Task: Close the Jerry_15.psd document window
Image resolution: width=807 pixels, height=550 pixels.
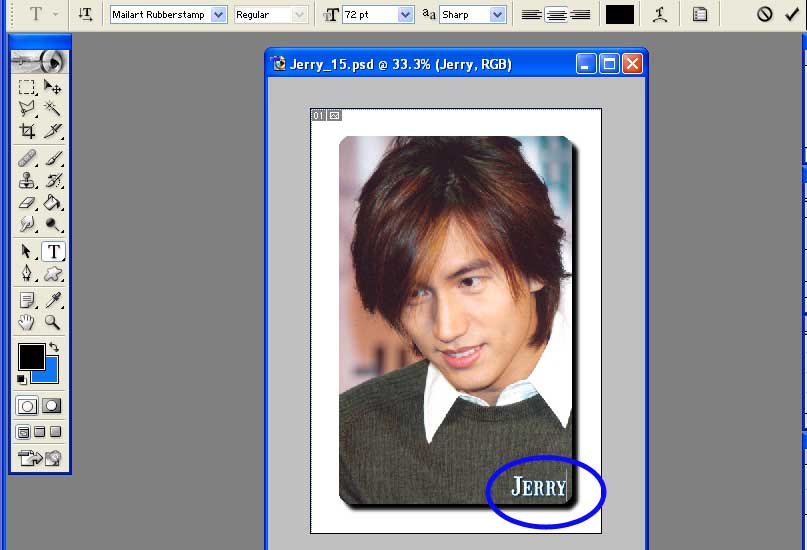Action: click(633, 64)
